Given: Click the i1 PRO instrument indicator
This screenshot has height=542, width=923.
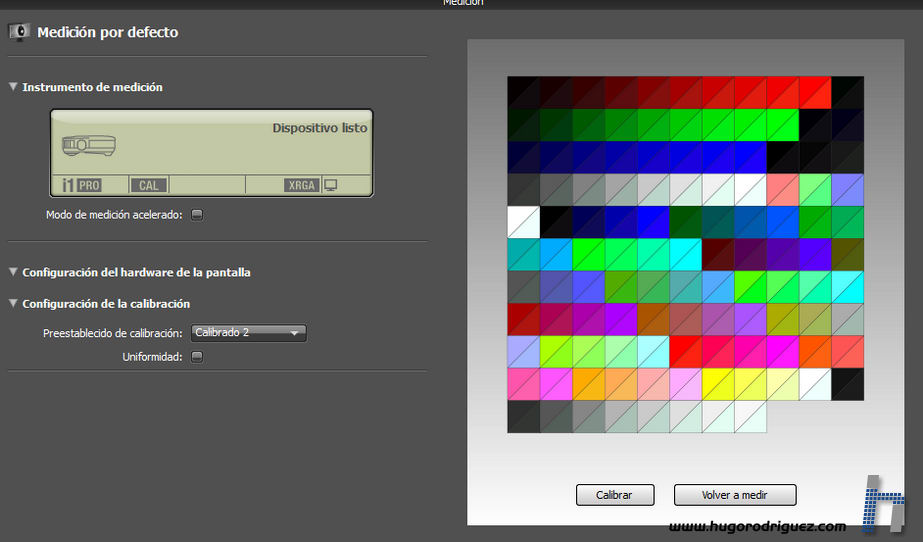Looking at the screenshot, I should pos(82,185).
